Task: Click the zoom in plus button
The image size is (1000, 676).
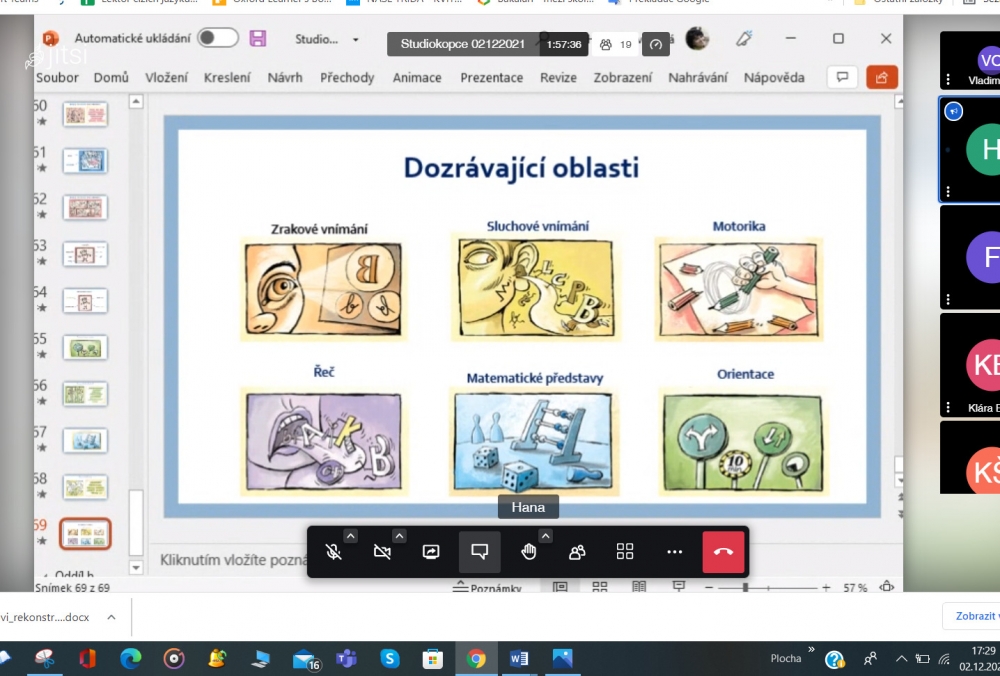Action: (826, 587)
